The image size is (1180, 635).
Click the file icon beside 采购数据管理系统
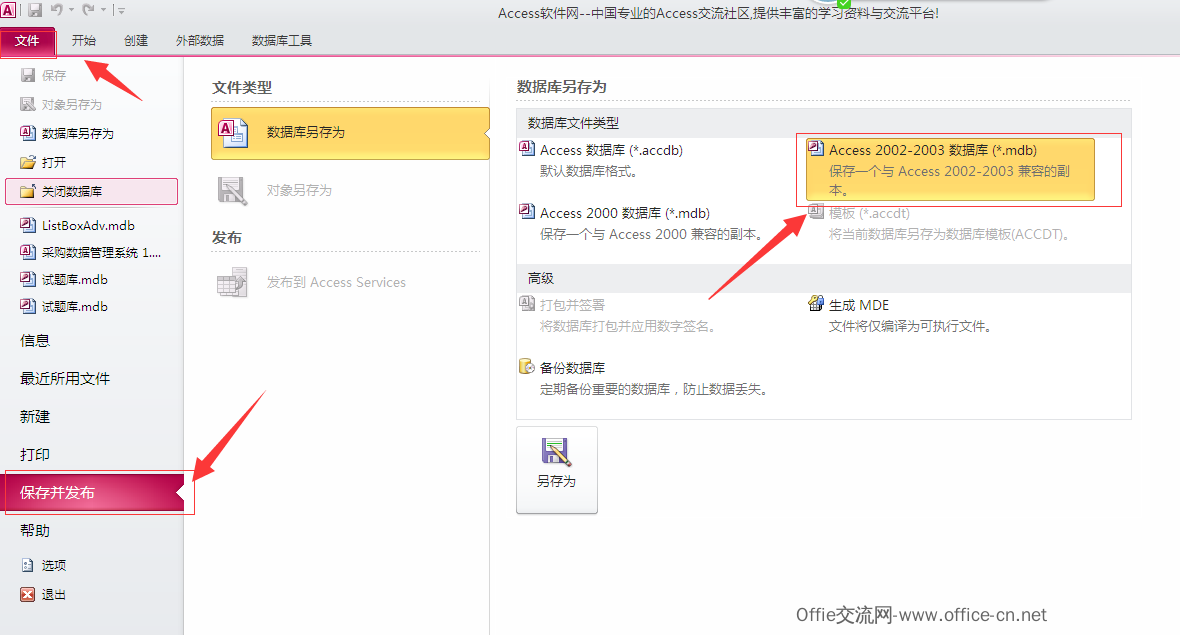tap(28, 251)
